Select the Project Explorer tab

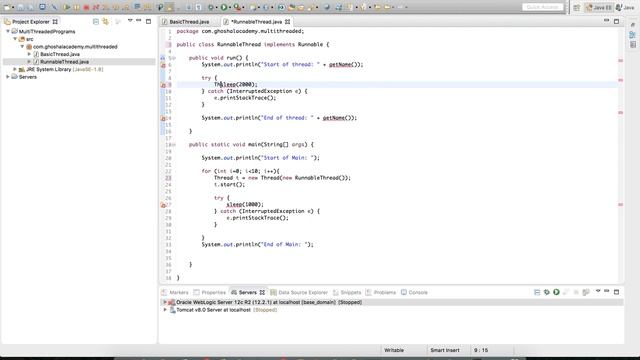[31, 22]
